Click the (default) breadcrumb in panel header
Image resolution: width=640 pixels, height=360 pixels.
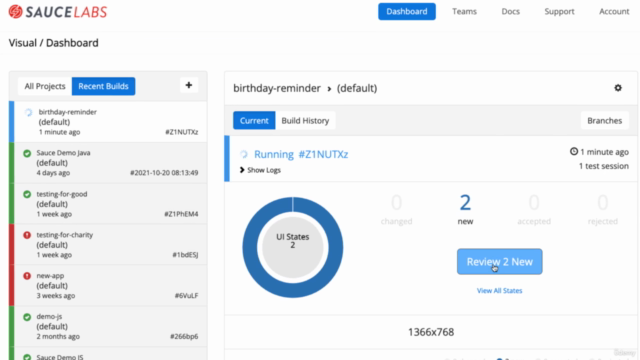[357, 88]
